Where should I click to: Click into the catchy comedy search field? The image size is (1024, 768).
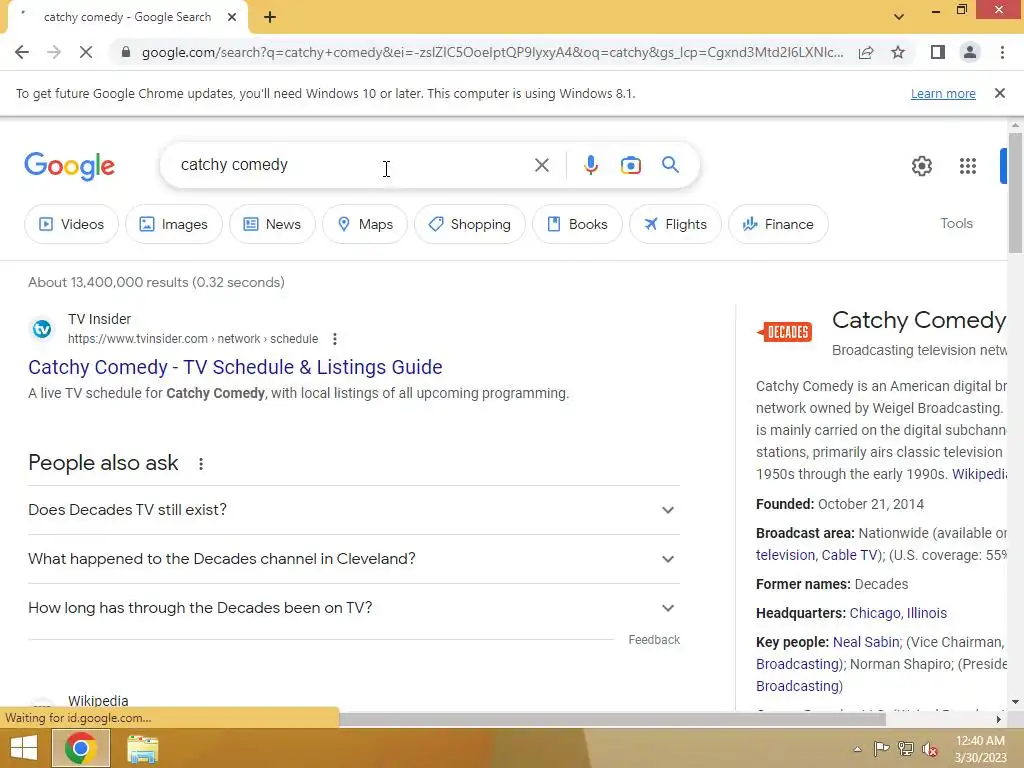(x=353, y=165)
